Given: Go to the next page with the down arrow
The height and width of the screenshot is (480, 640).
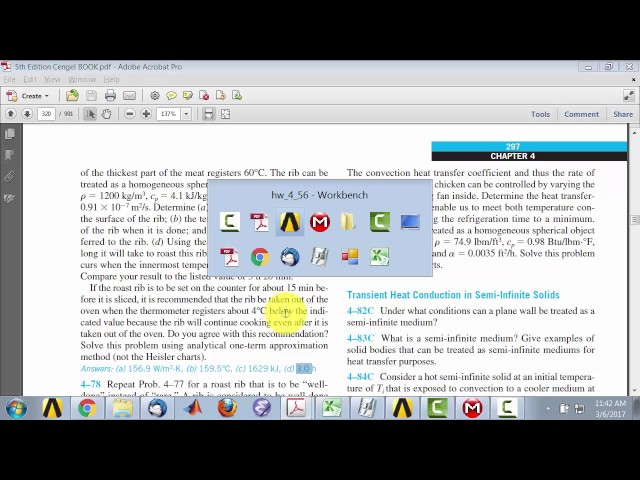Looking at the screenshot, I should coord(27,114).
